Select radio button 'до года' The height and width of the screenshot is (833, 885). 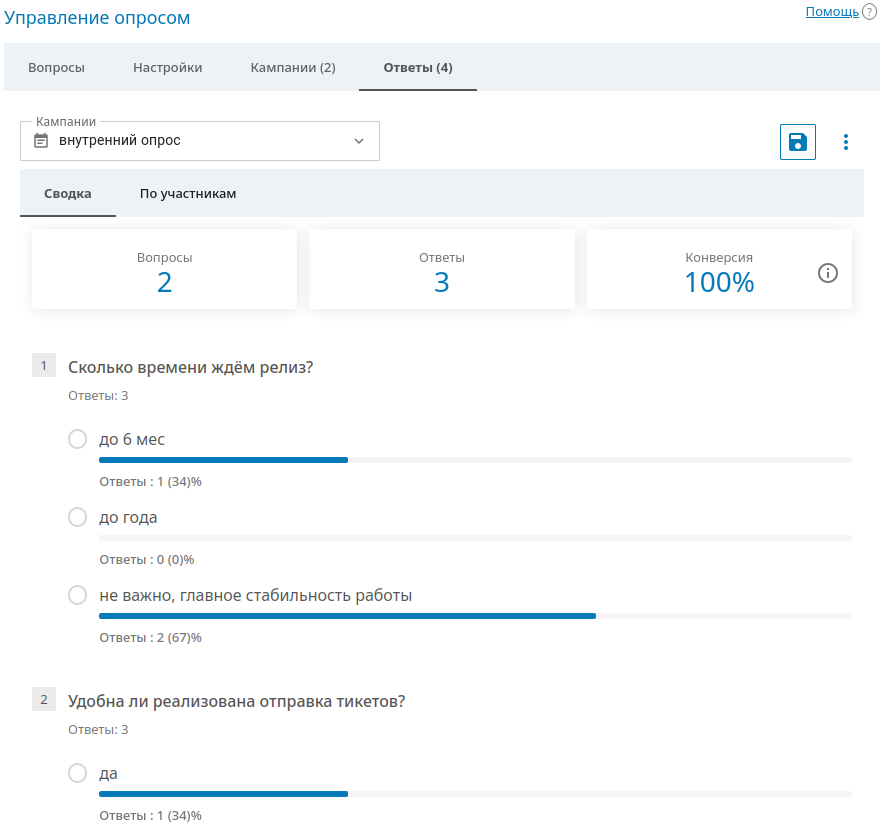[x=77, y=517]
